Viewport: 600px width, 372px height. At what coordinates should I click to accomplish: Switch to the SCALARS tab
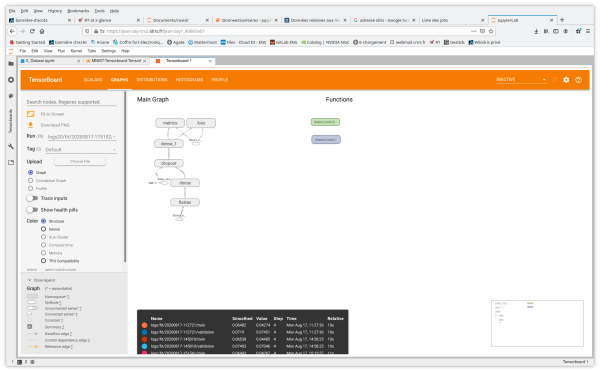[93, 80]
